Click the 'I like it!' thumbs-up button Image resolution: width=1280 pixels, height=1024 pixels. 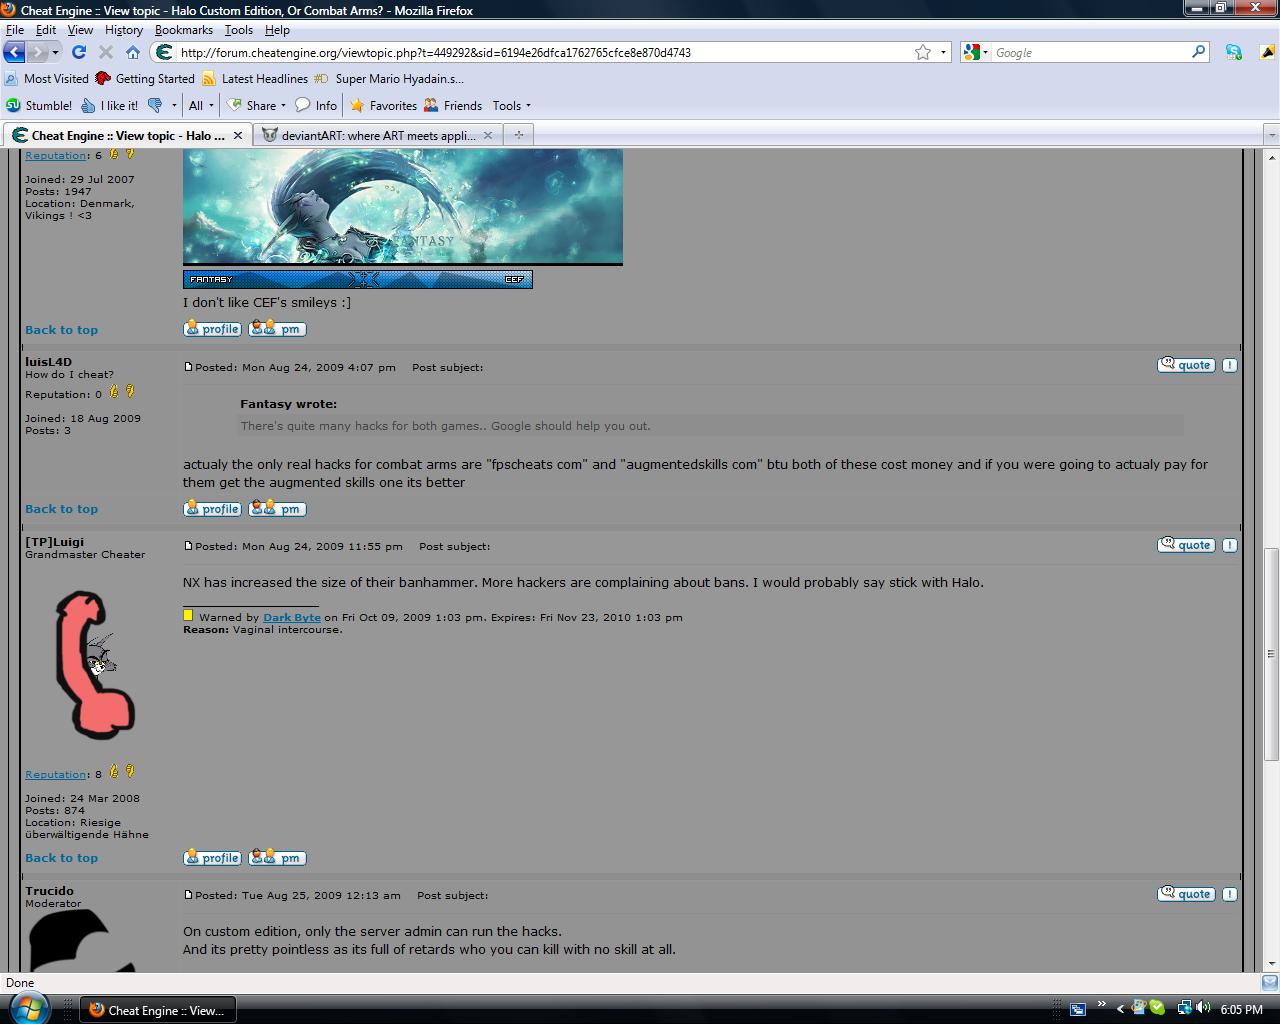(x=109, y=105)
